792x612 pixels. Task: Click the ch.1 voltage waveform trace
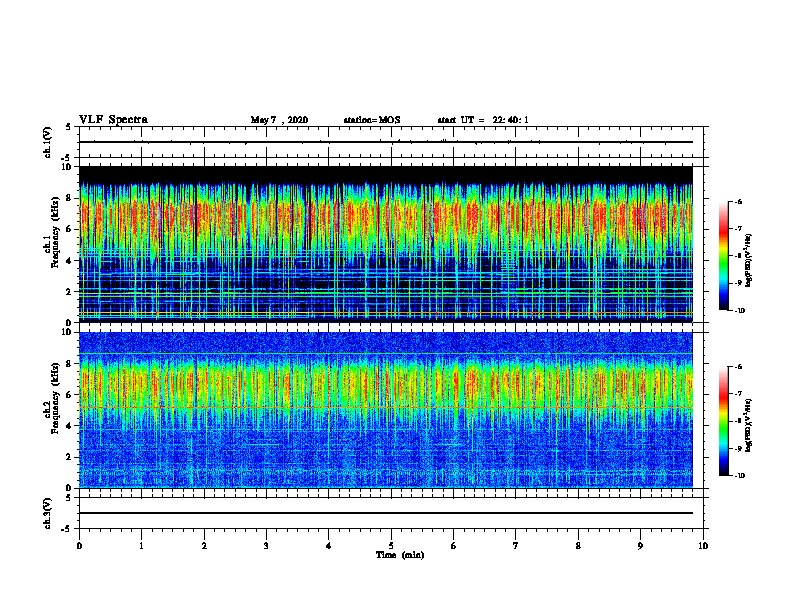386,142
